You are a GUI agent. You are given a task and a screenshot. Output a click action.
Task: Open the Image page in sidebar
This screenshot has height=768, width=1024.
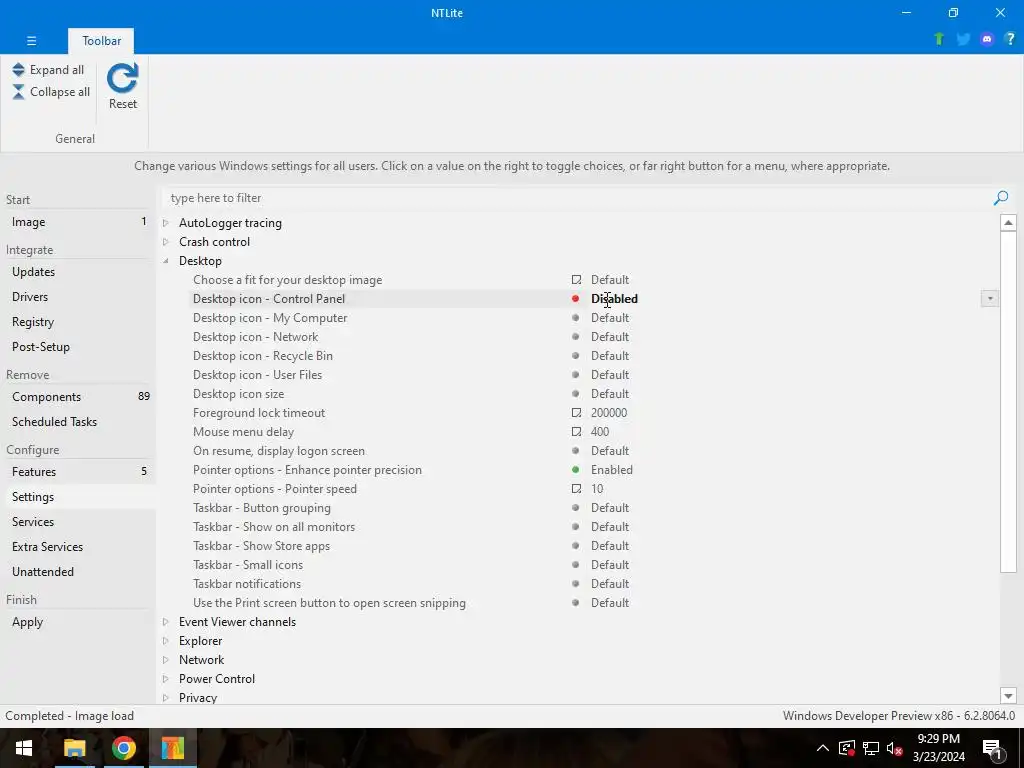pos(78,222)
